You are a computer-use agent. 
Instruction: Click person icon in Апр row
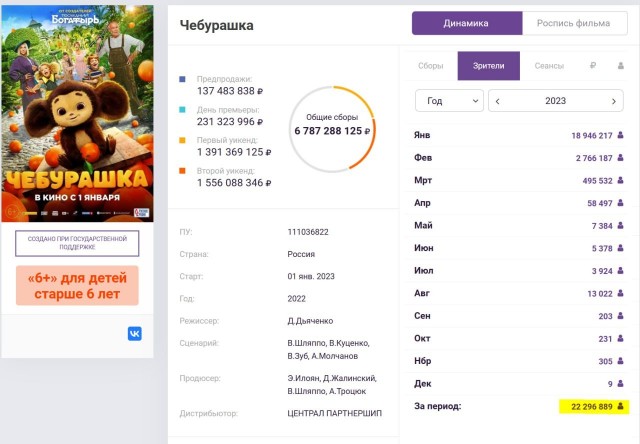point(620,203)
